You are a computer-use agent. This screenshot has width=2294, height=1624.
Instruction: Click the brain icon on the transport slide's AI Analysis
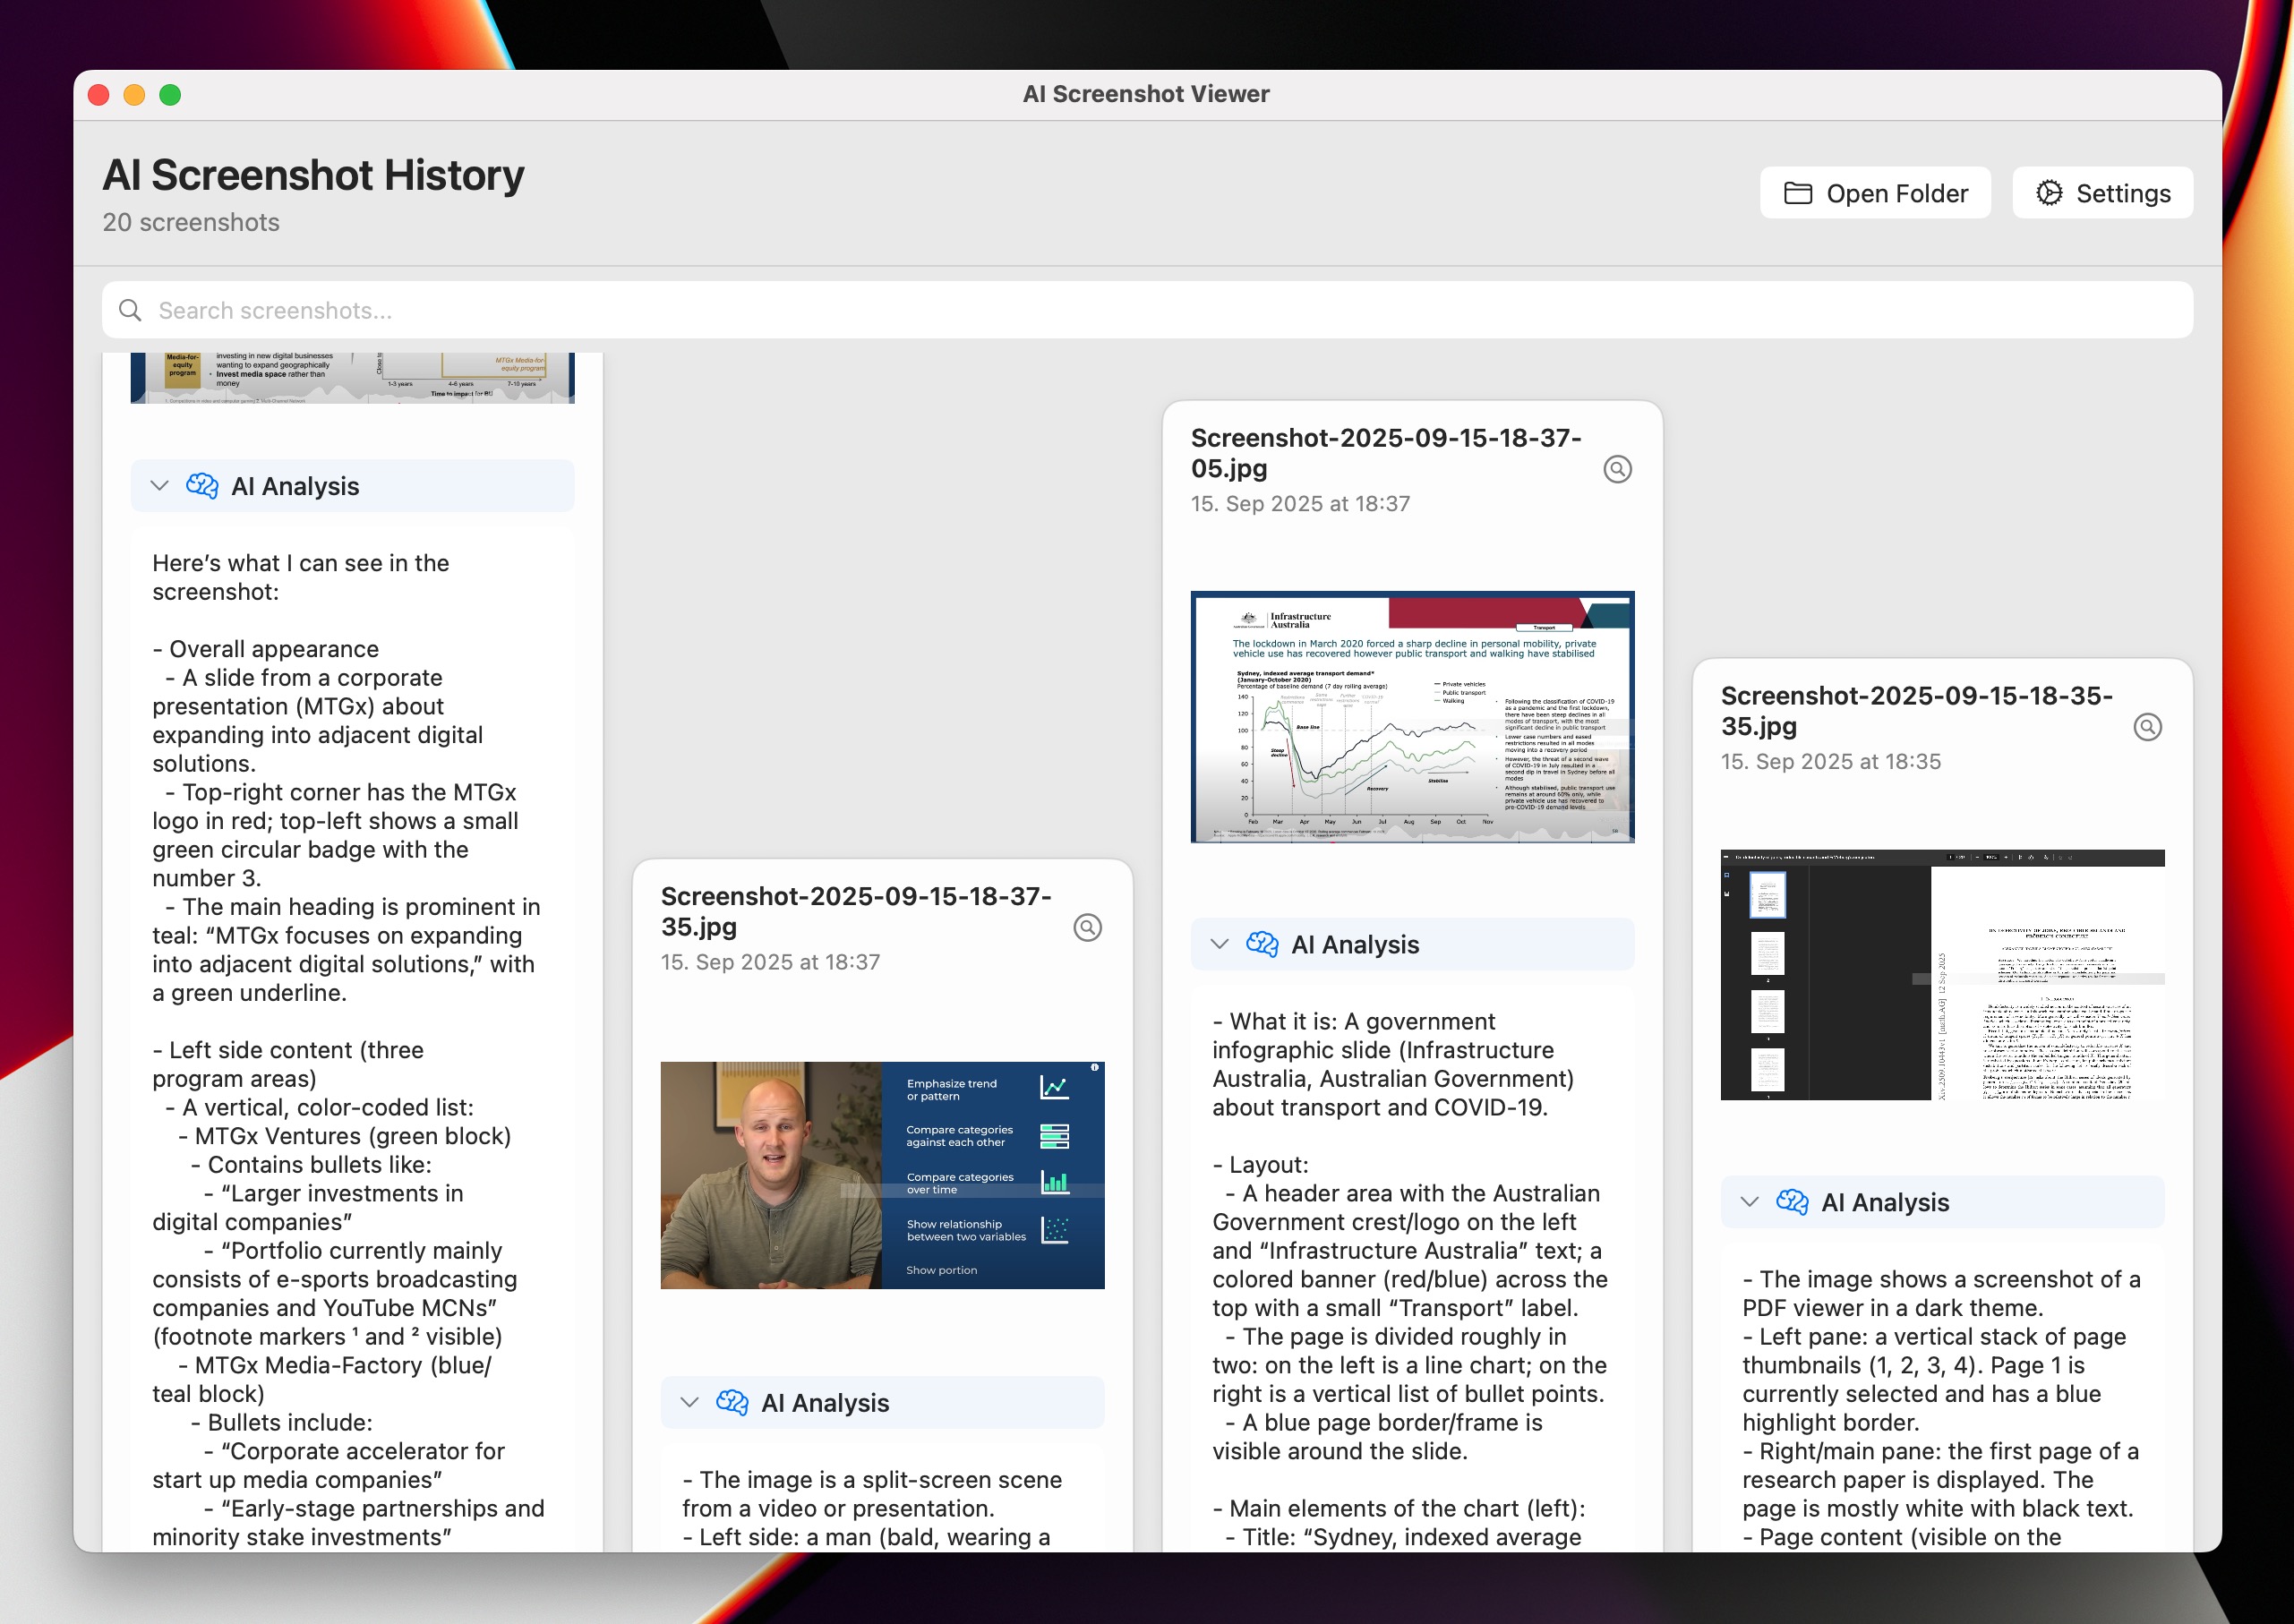point(1263,942)
